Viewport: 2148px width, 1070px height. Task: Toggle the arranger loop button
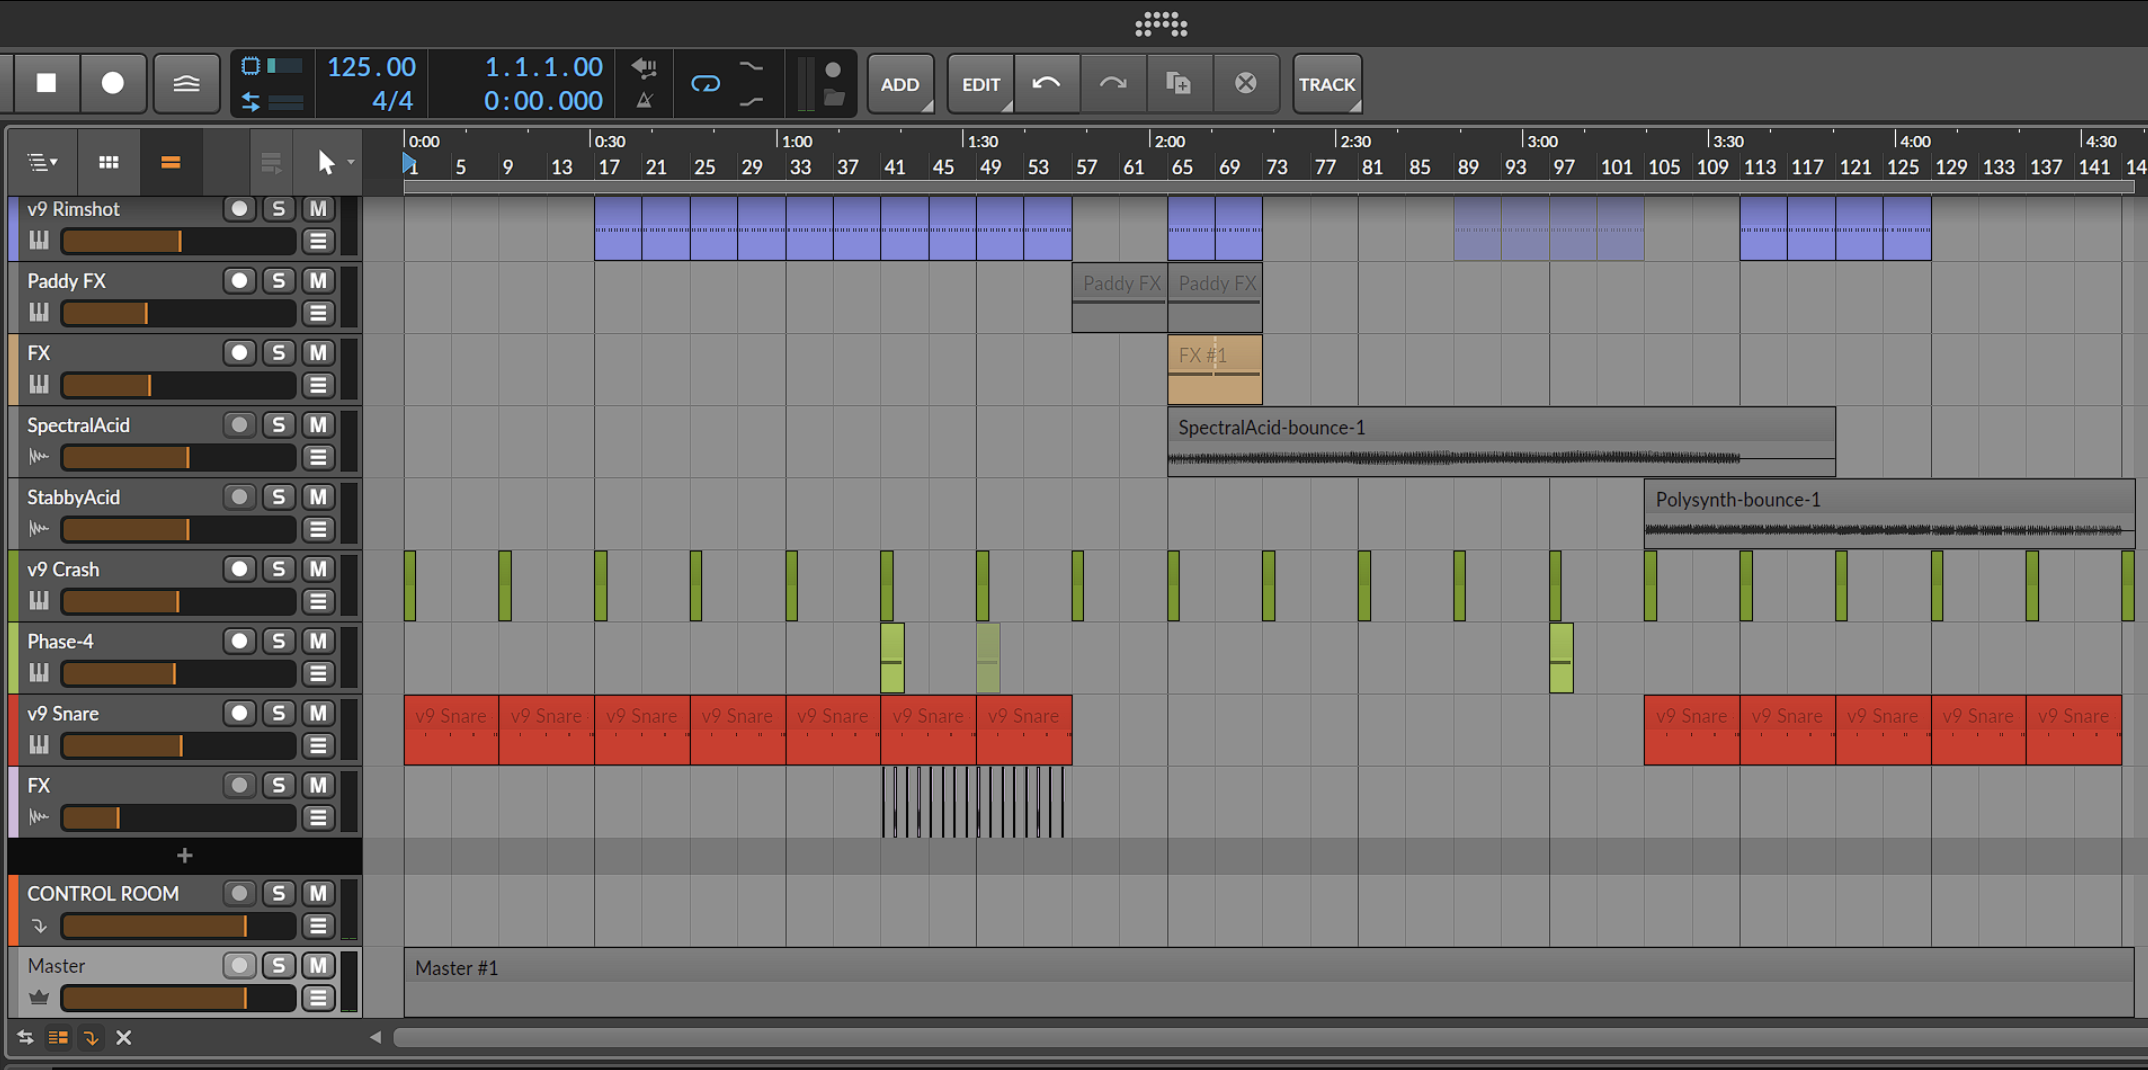pos(705,84)
